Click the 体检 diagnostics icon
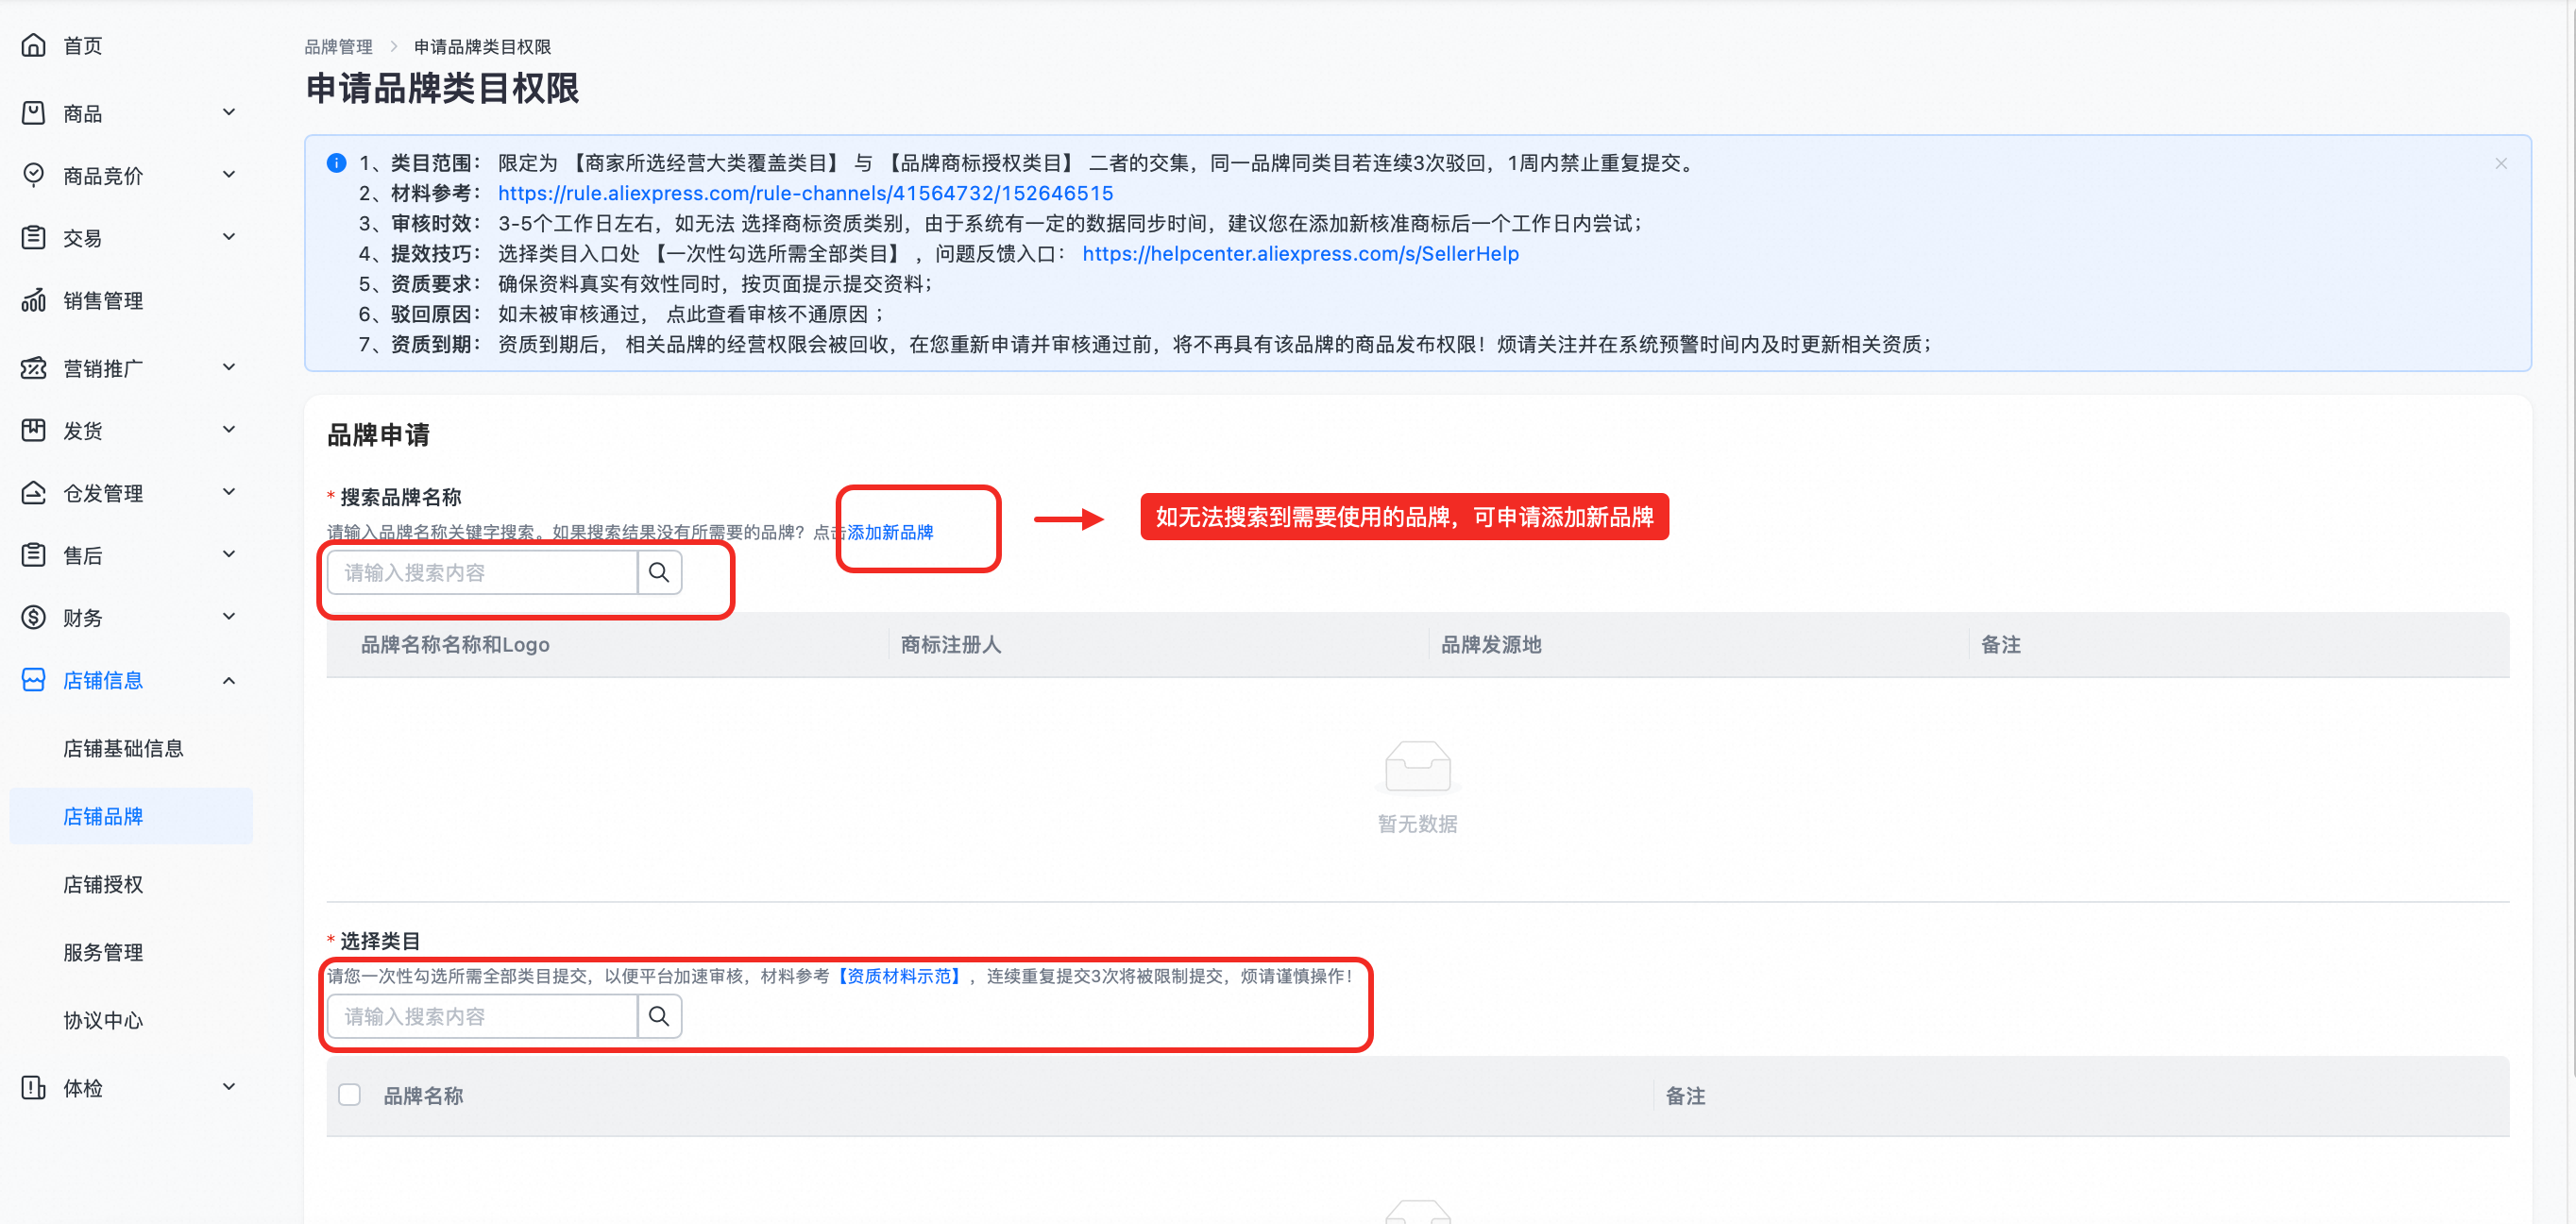 click(x=34, y=1087)
